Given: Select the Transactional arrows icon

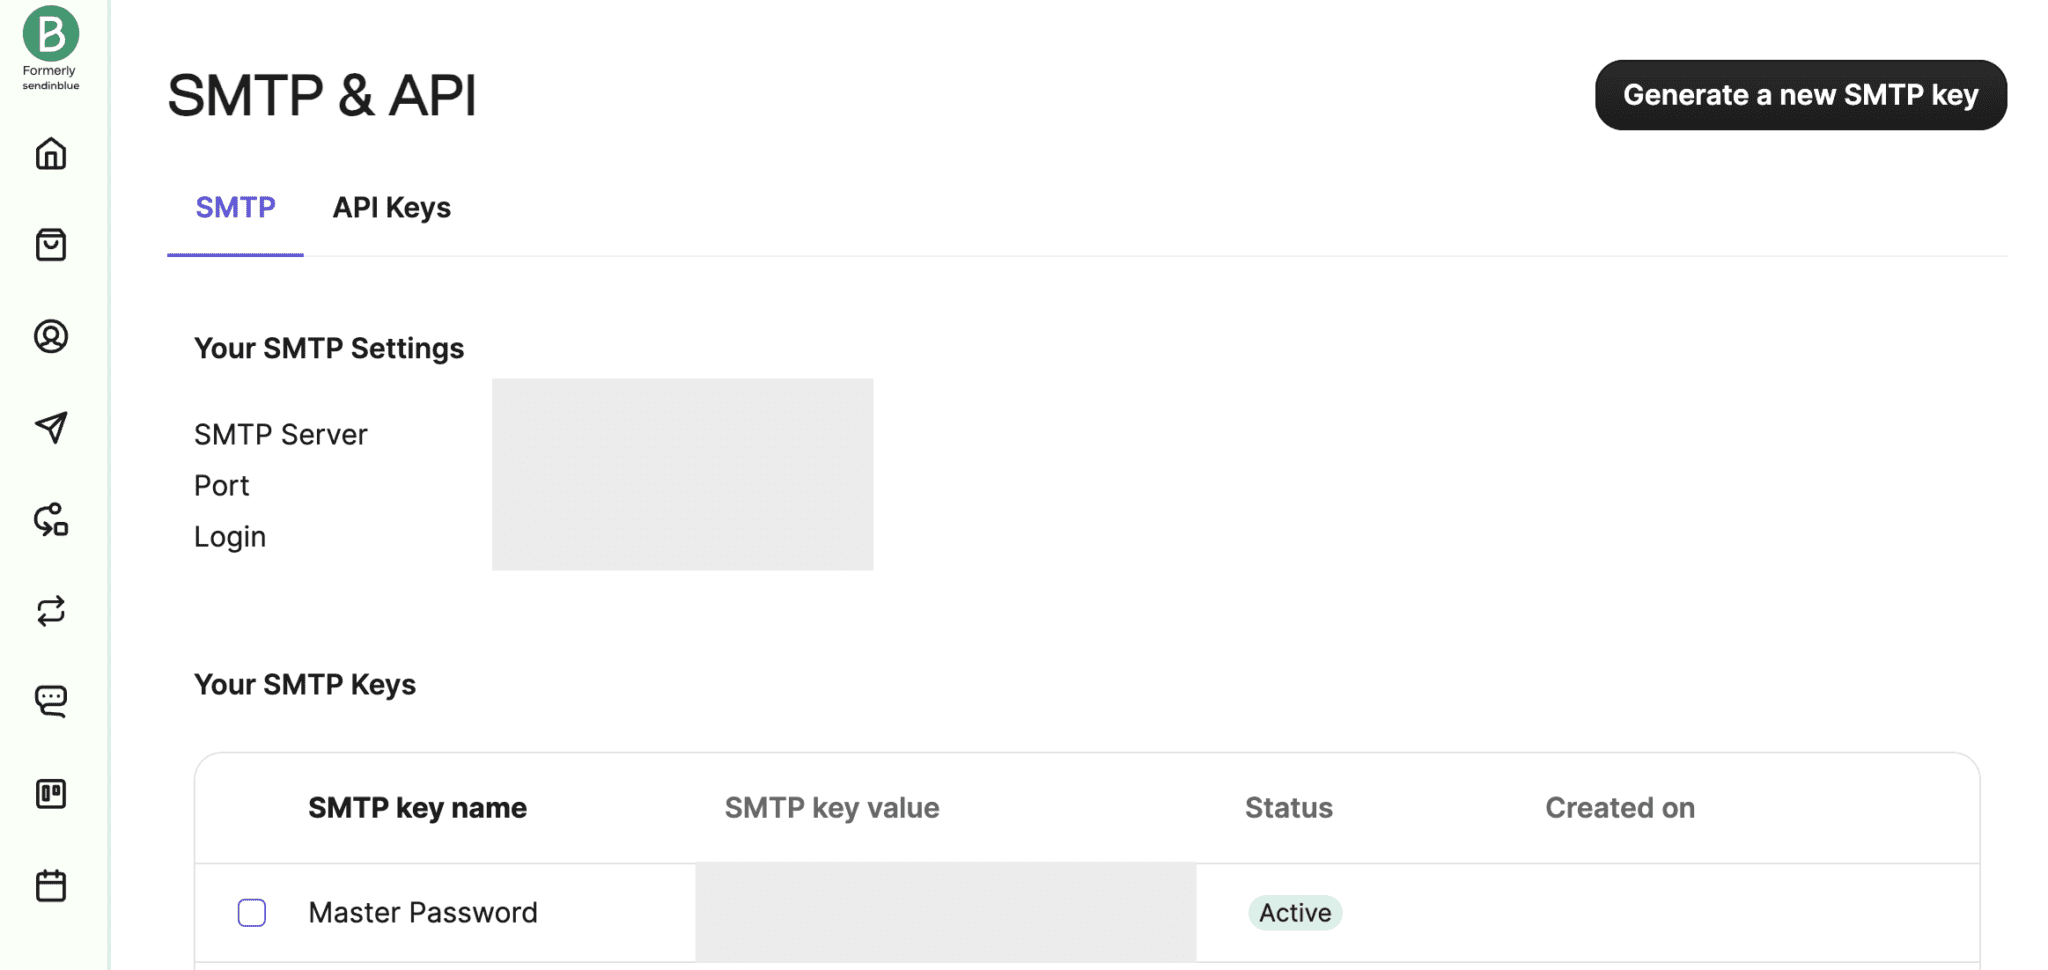Looking at the screenshot, I should click(50, 611).
